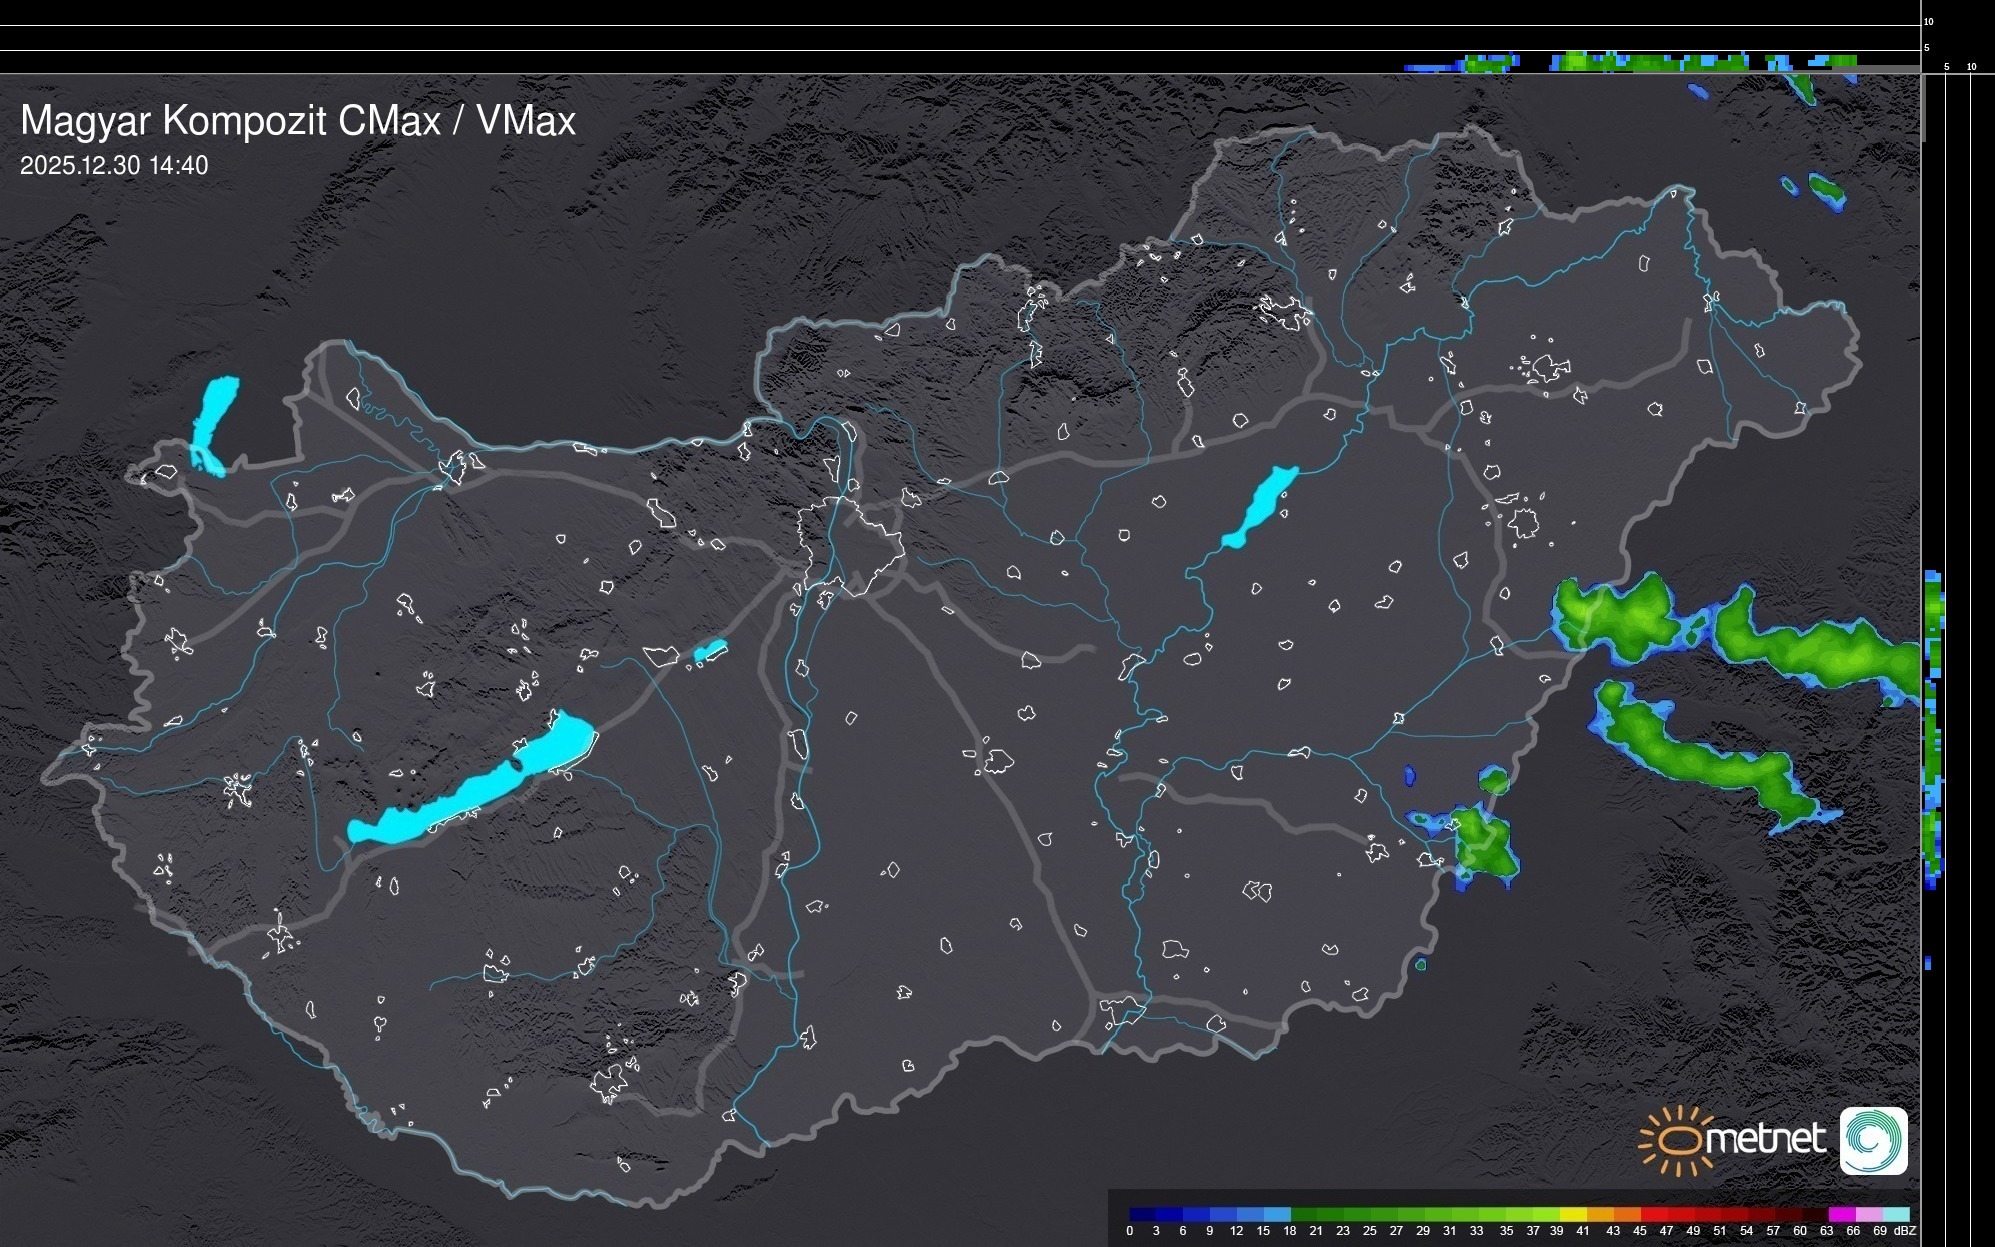
Task: Click the orange 43 dBZ legend swatch
Action: (x=1627, y=1214)
